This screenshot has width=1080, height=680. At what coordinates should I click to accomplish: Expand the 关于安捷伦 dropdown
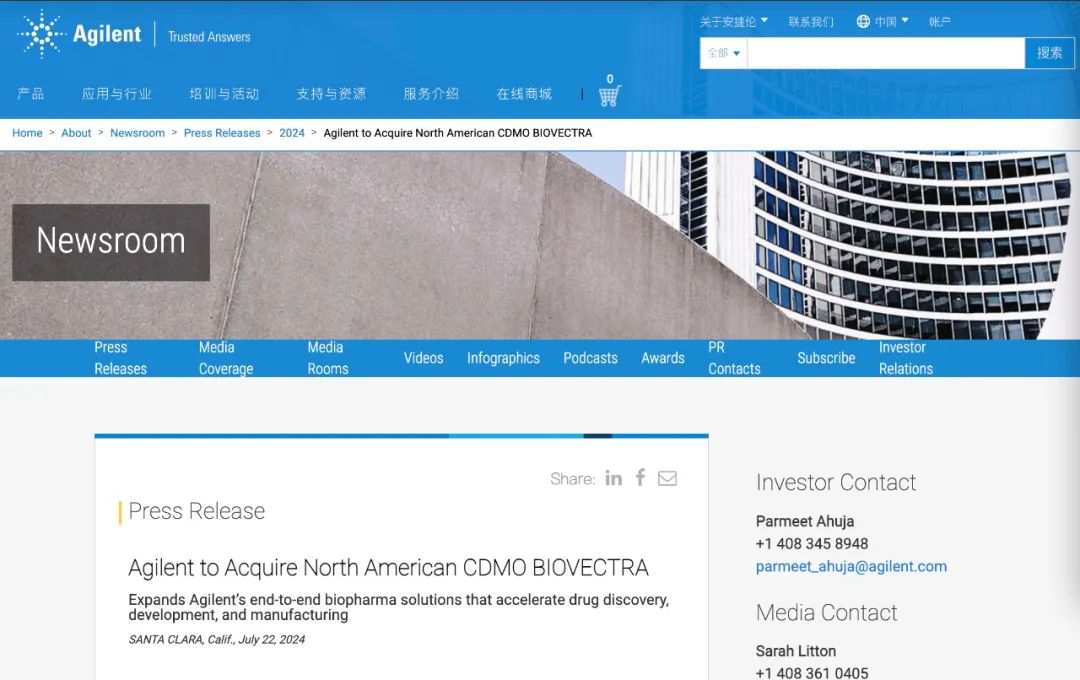tap(733, 21)
